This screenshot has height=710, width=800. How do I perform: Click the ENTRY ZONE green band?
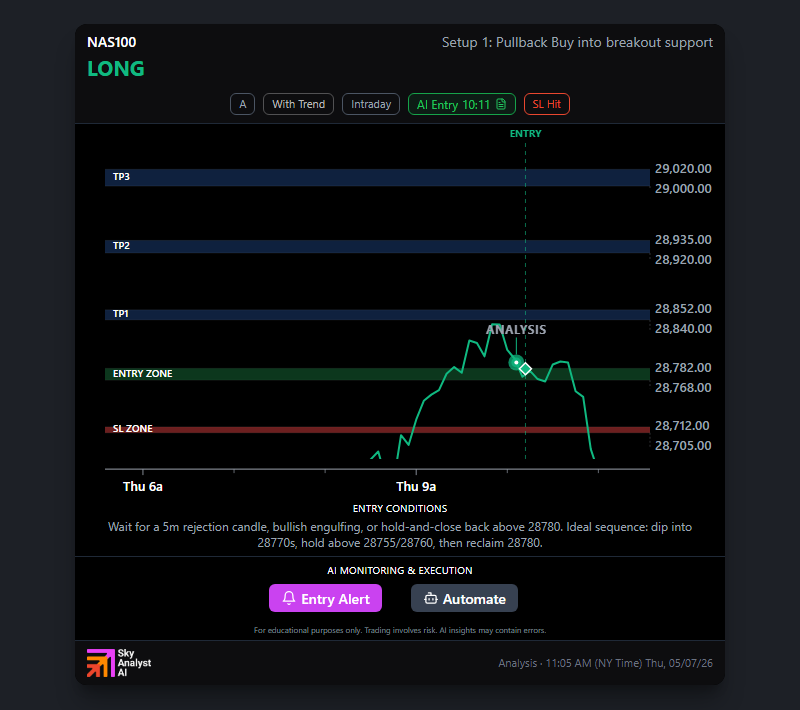377,374
